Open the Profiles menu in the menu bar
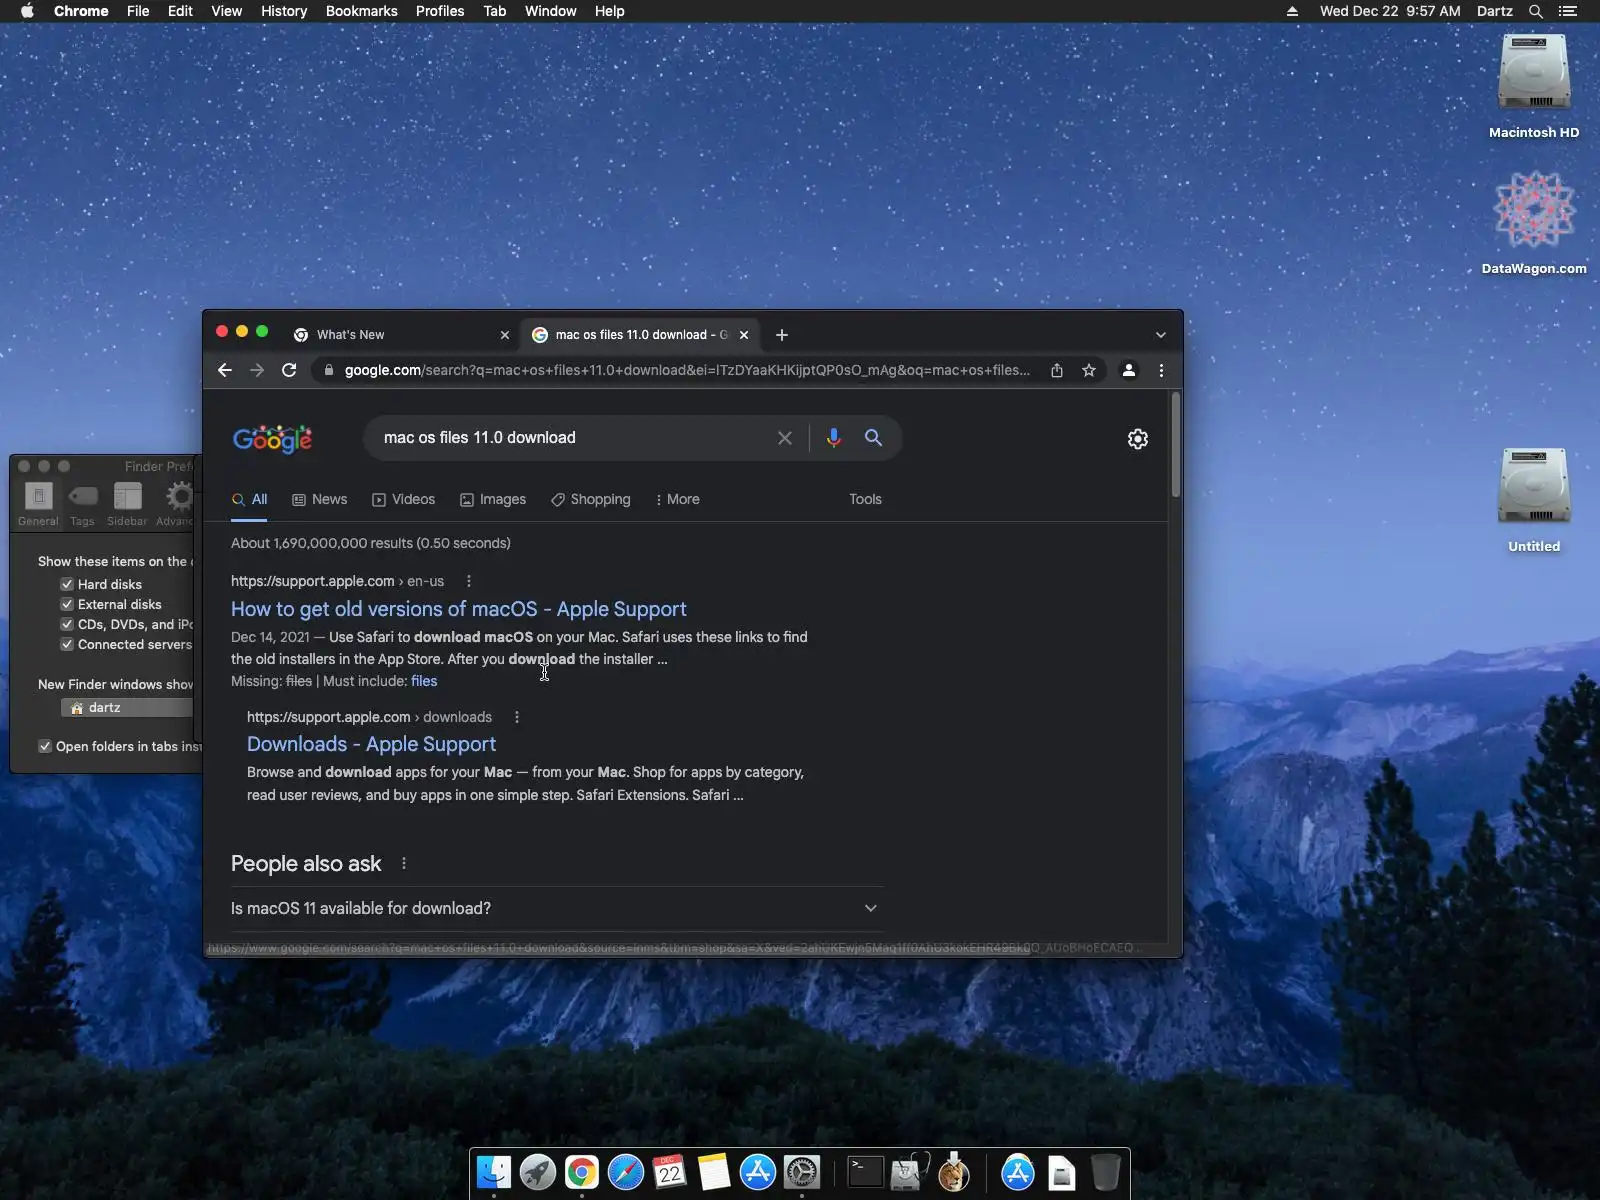Viewport: 1600px width, 1200px height. coord(440,11)
